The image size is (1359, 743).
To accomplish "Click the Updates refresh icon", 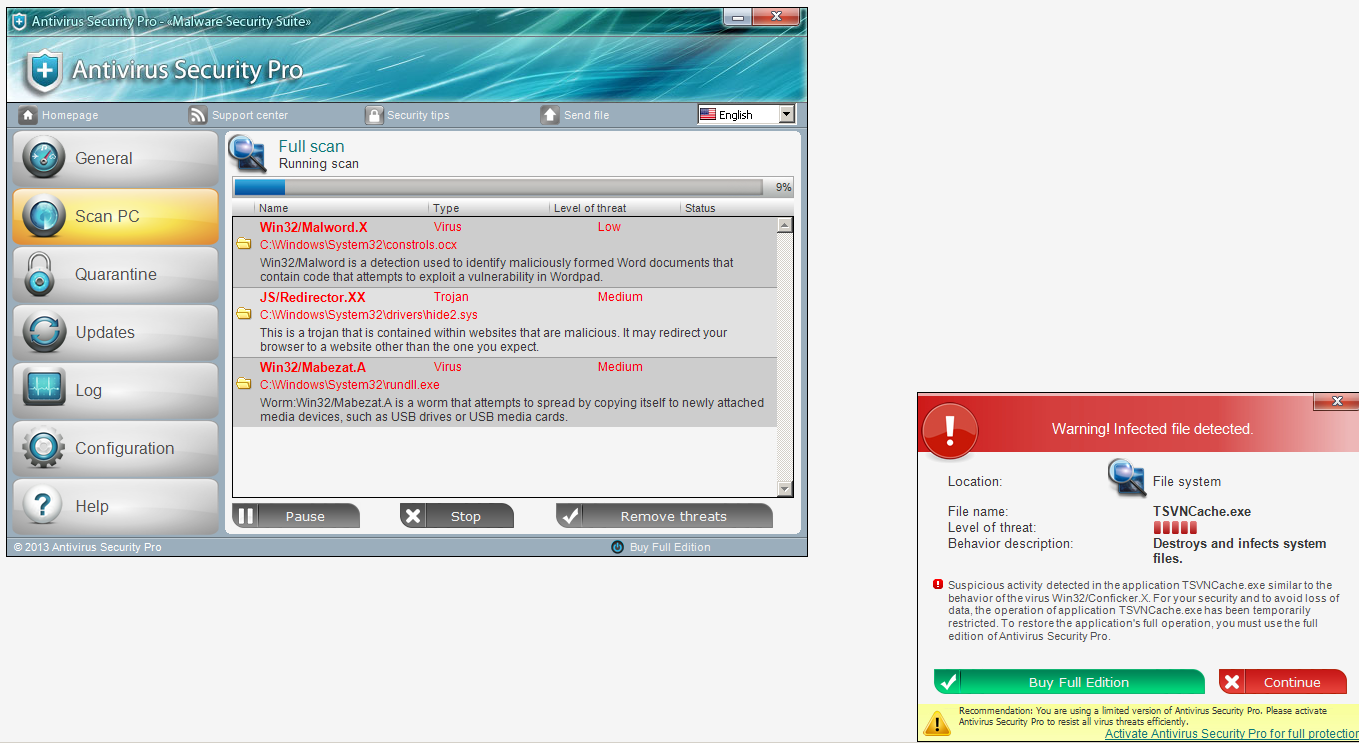I will click(42, 332).
